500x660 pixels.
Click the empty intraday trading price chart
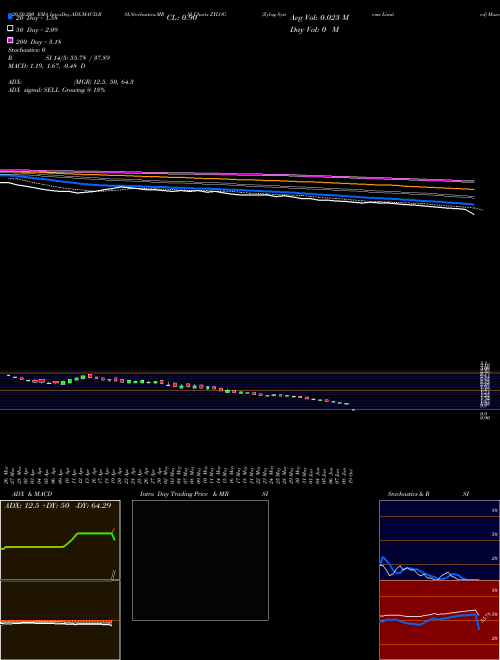pyautogui.click(x=200, y=560)
